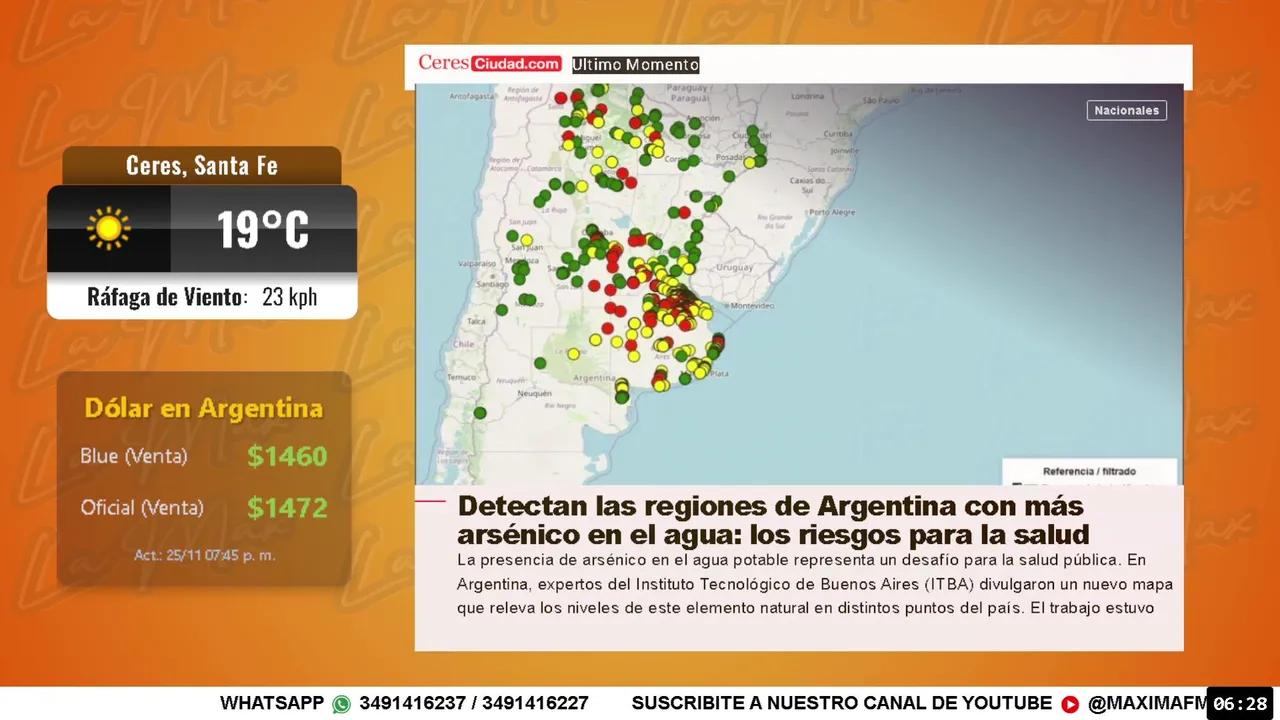Tap the green WhatsApp icon in the ticker

(342, 704)
